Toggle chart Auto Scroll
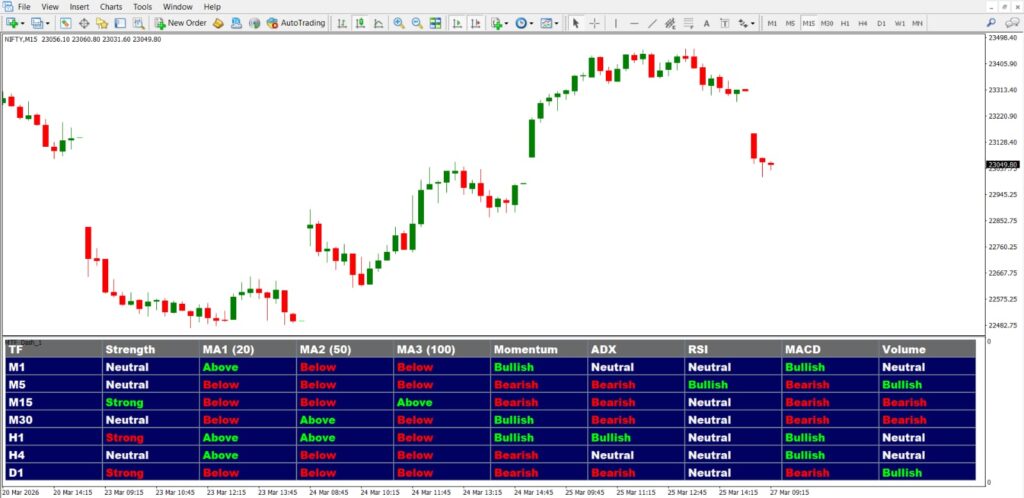Image resolution: width=1024 pixels, height=498 pixels. 457,22
